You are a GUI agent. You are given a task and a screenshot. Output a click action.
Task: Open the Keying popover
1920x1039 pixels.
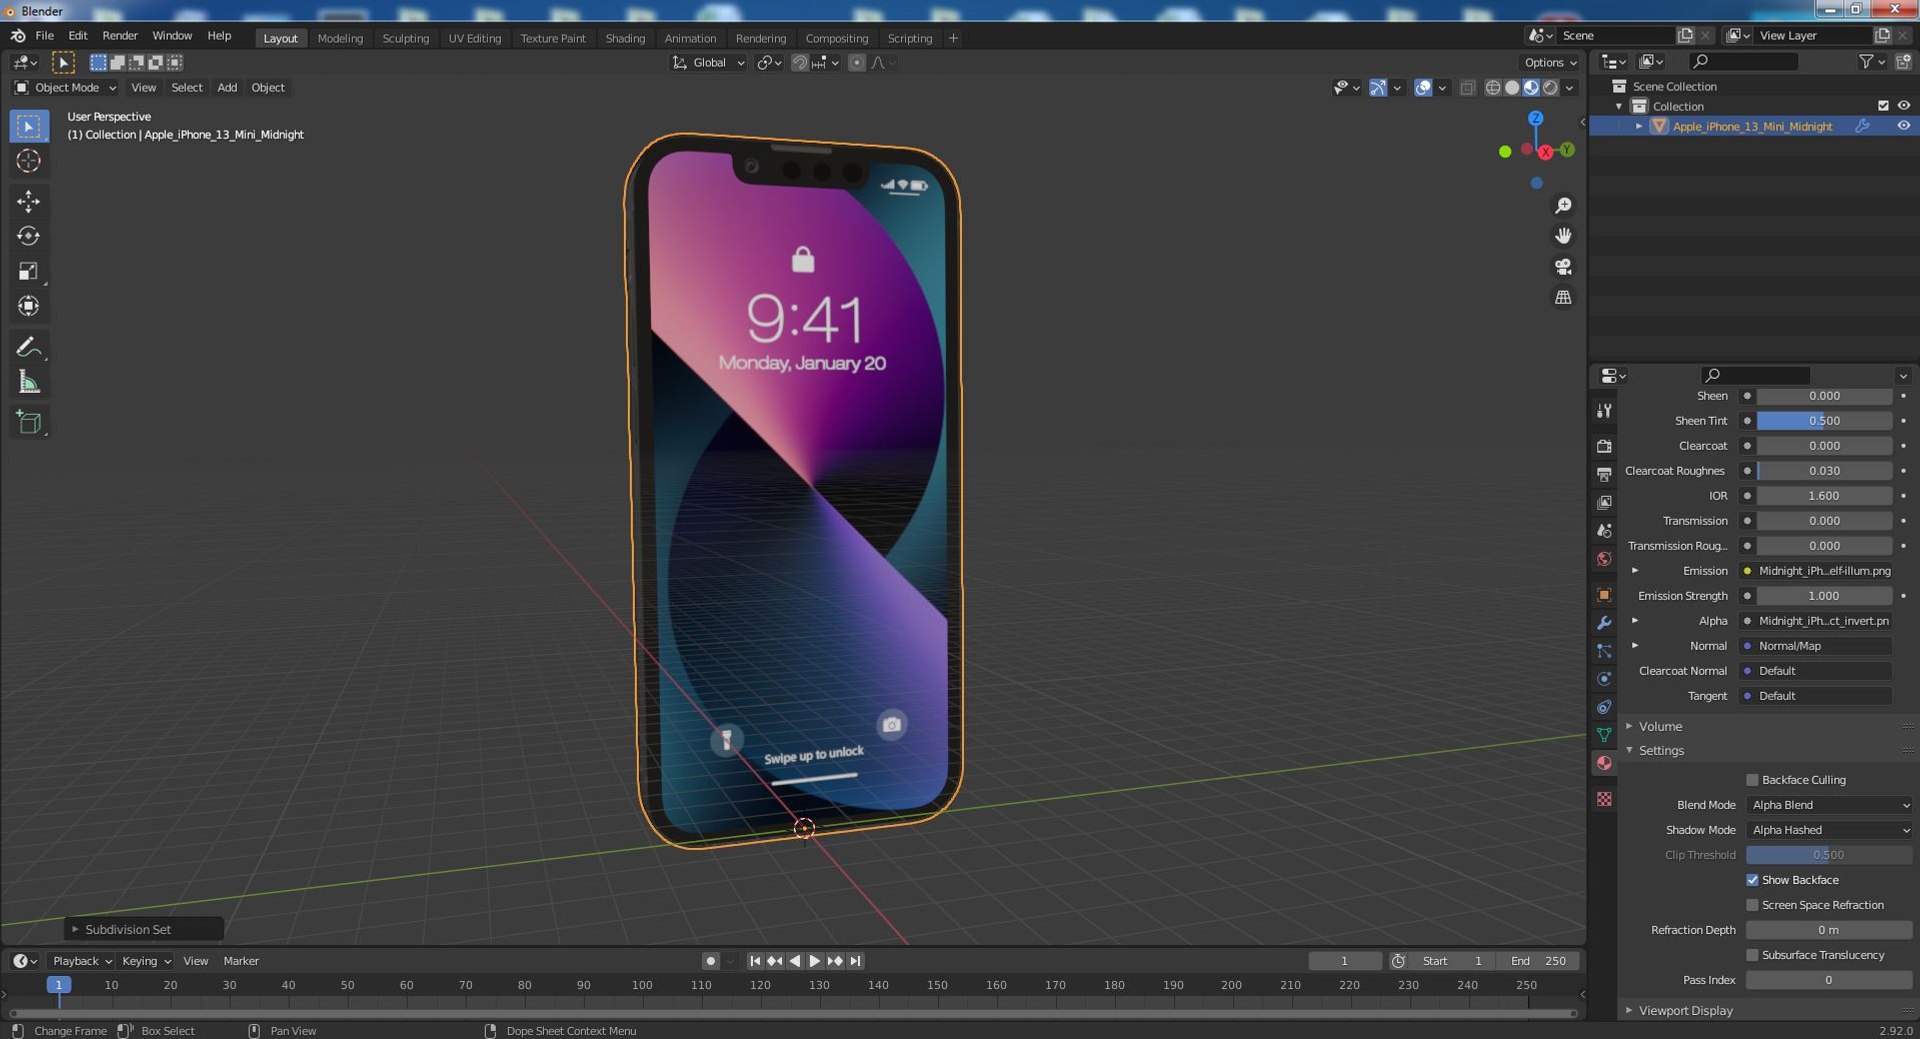[x=145, y=961]
